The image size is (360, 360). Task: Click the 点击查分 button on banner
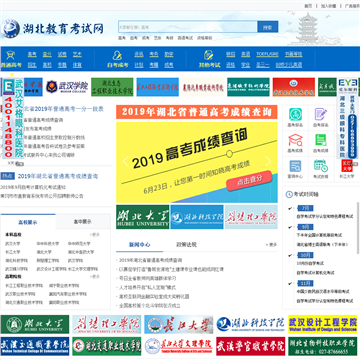[x=249, y=180]
